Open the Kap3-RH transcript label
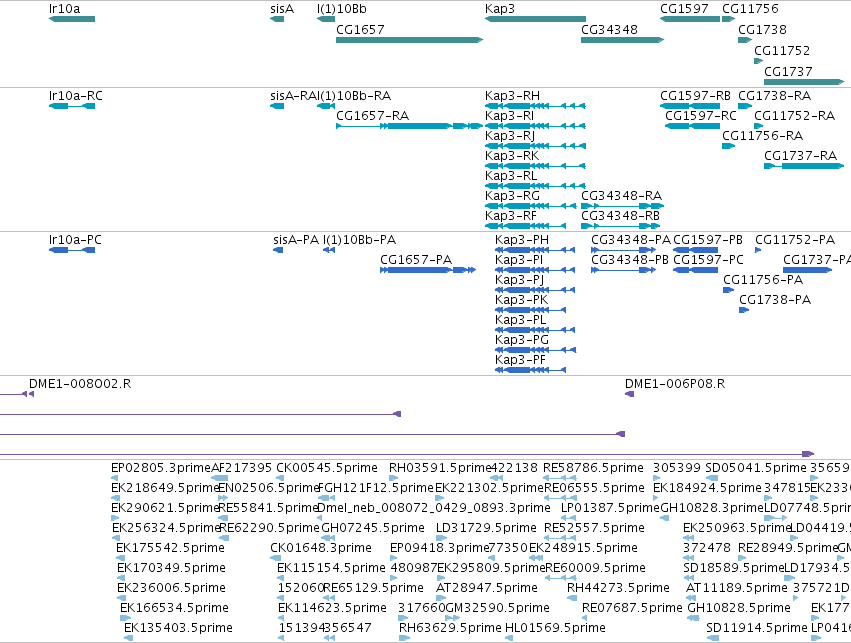This screenshot has width=851, height=643. click(x=512, y=96)
